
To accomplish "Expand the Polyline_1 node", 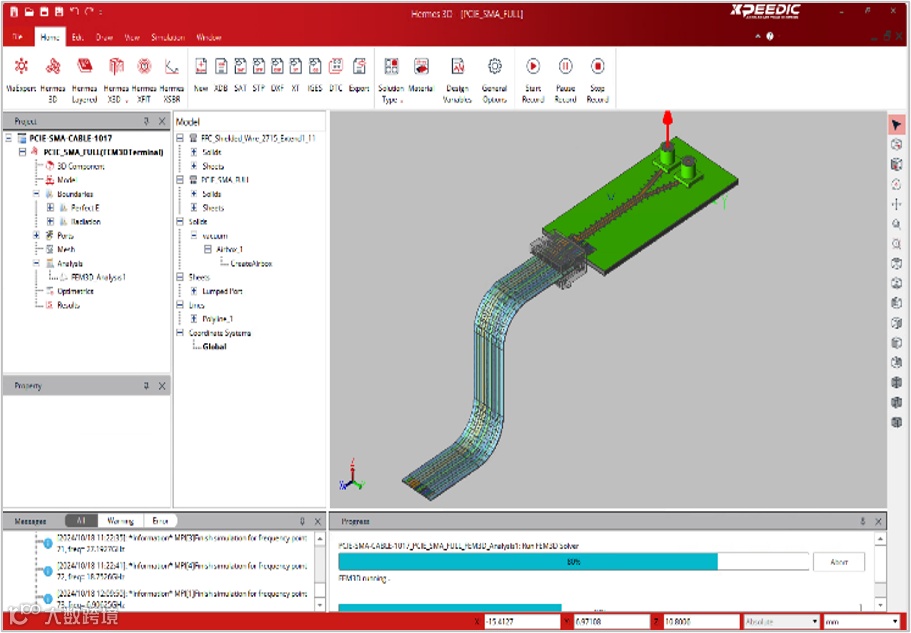I will (194, 319).
